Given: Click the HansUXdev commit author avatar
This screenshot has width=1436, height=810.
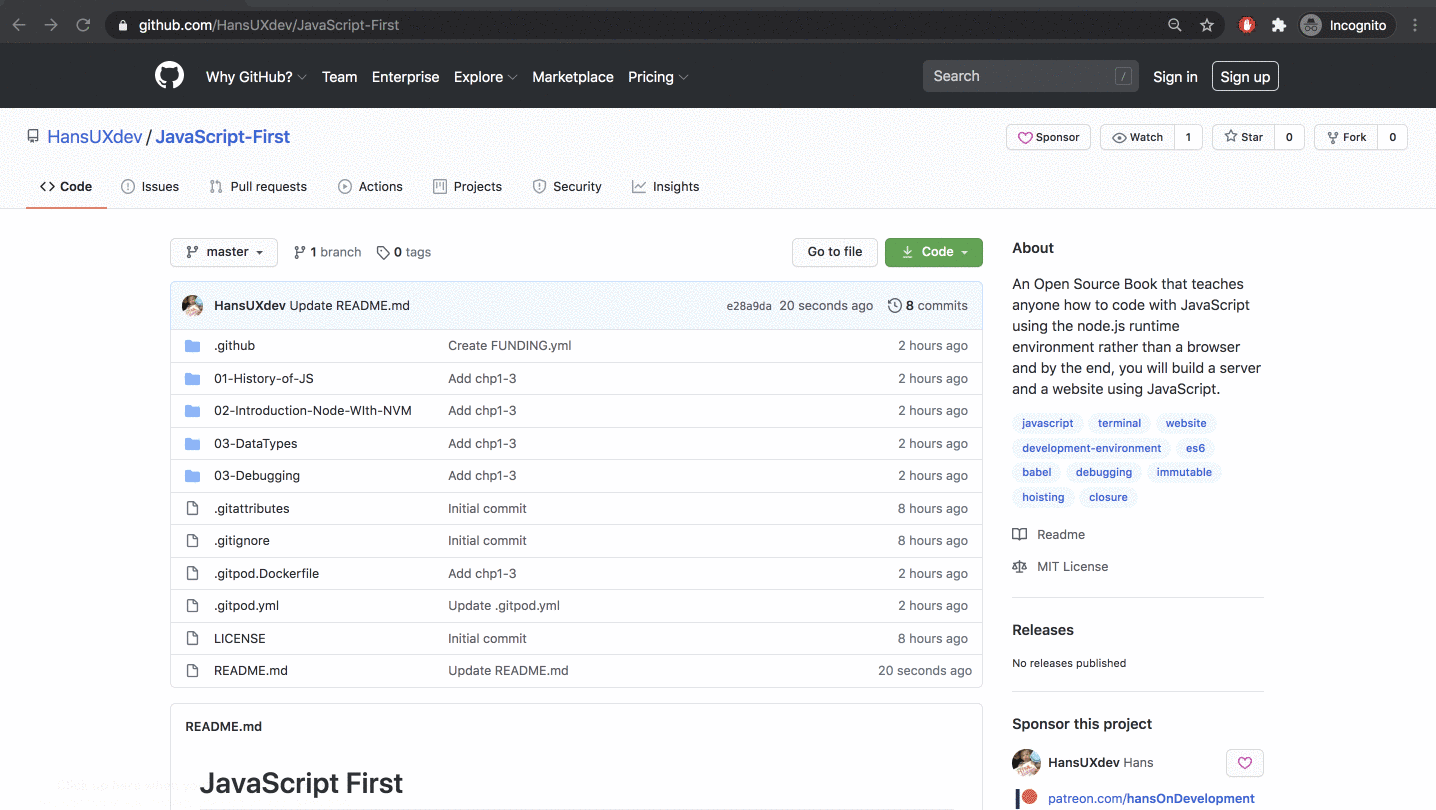Looking at the screenshot, I should coord(193,306).
